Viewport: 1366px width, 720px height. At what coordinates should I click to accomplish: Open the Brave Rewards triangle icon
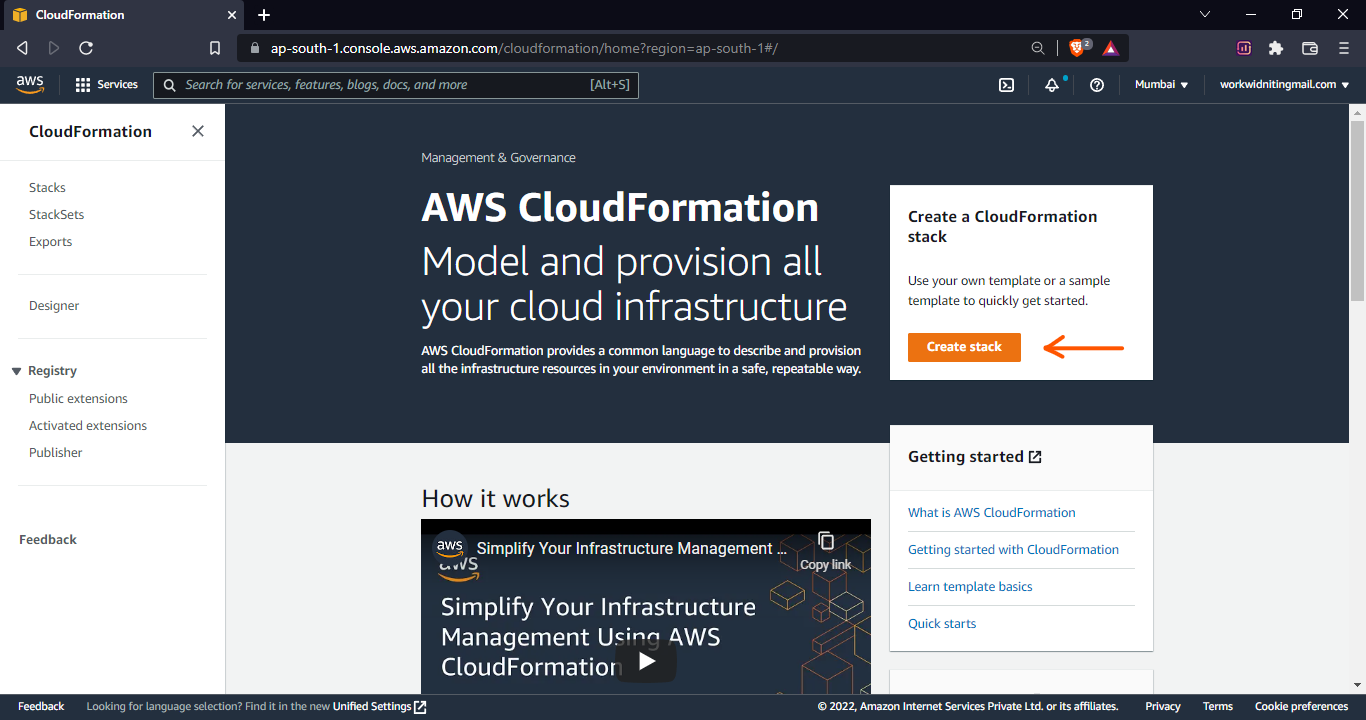pos(1111,48)
